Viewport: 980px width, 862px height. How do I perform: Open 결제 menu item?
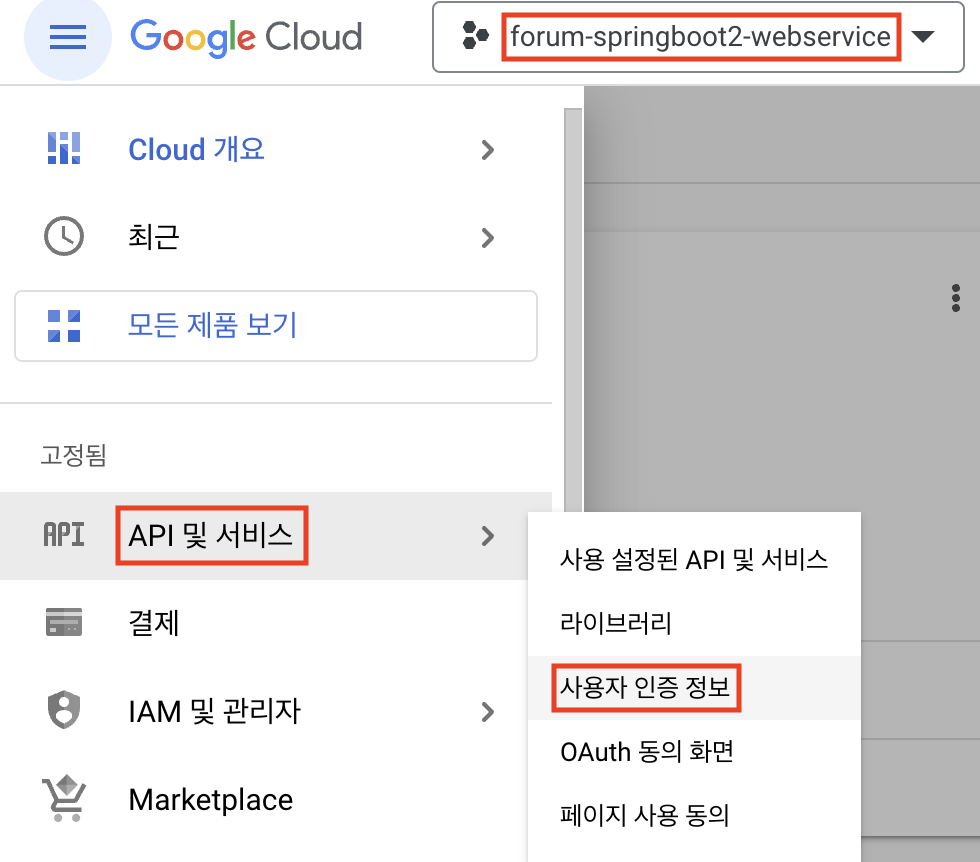coord(276,623)
